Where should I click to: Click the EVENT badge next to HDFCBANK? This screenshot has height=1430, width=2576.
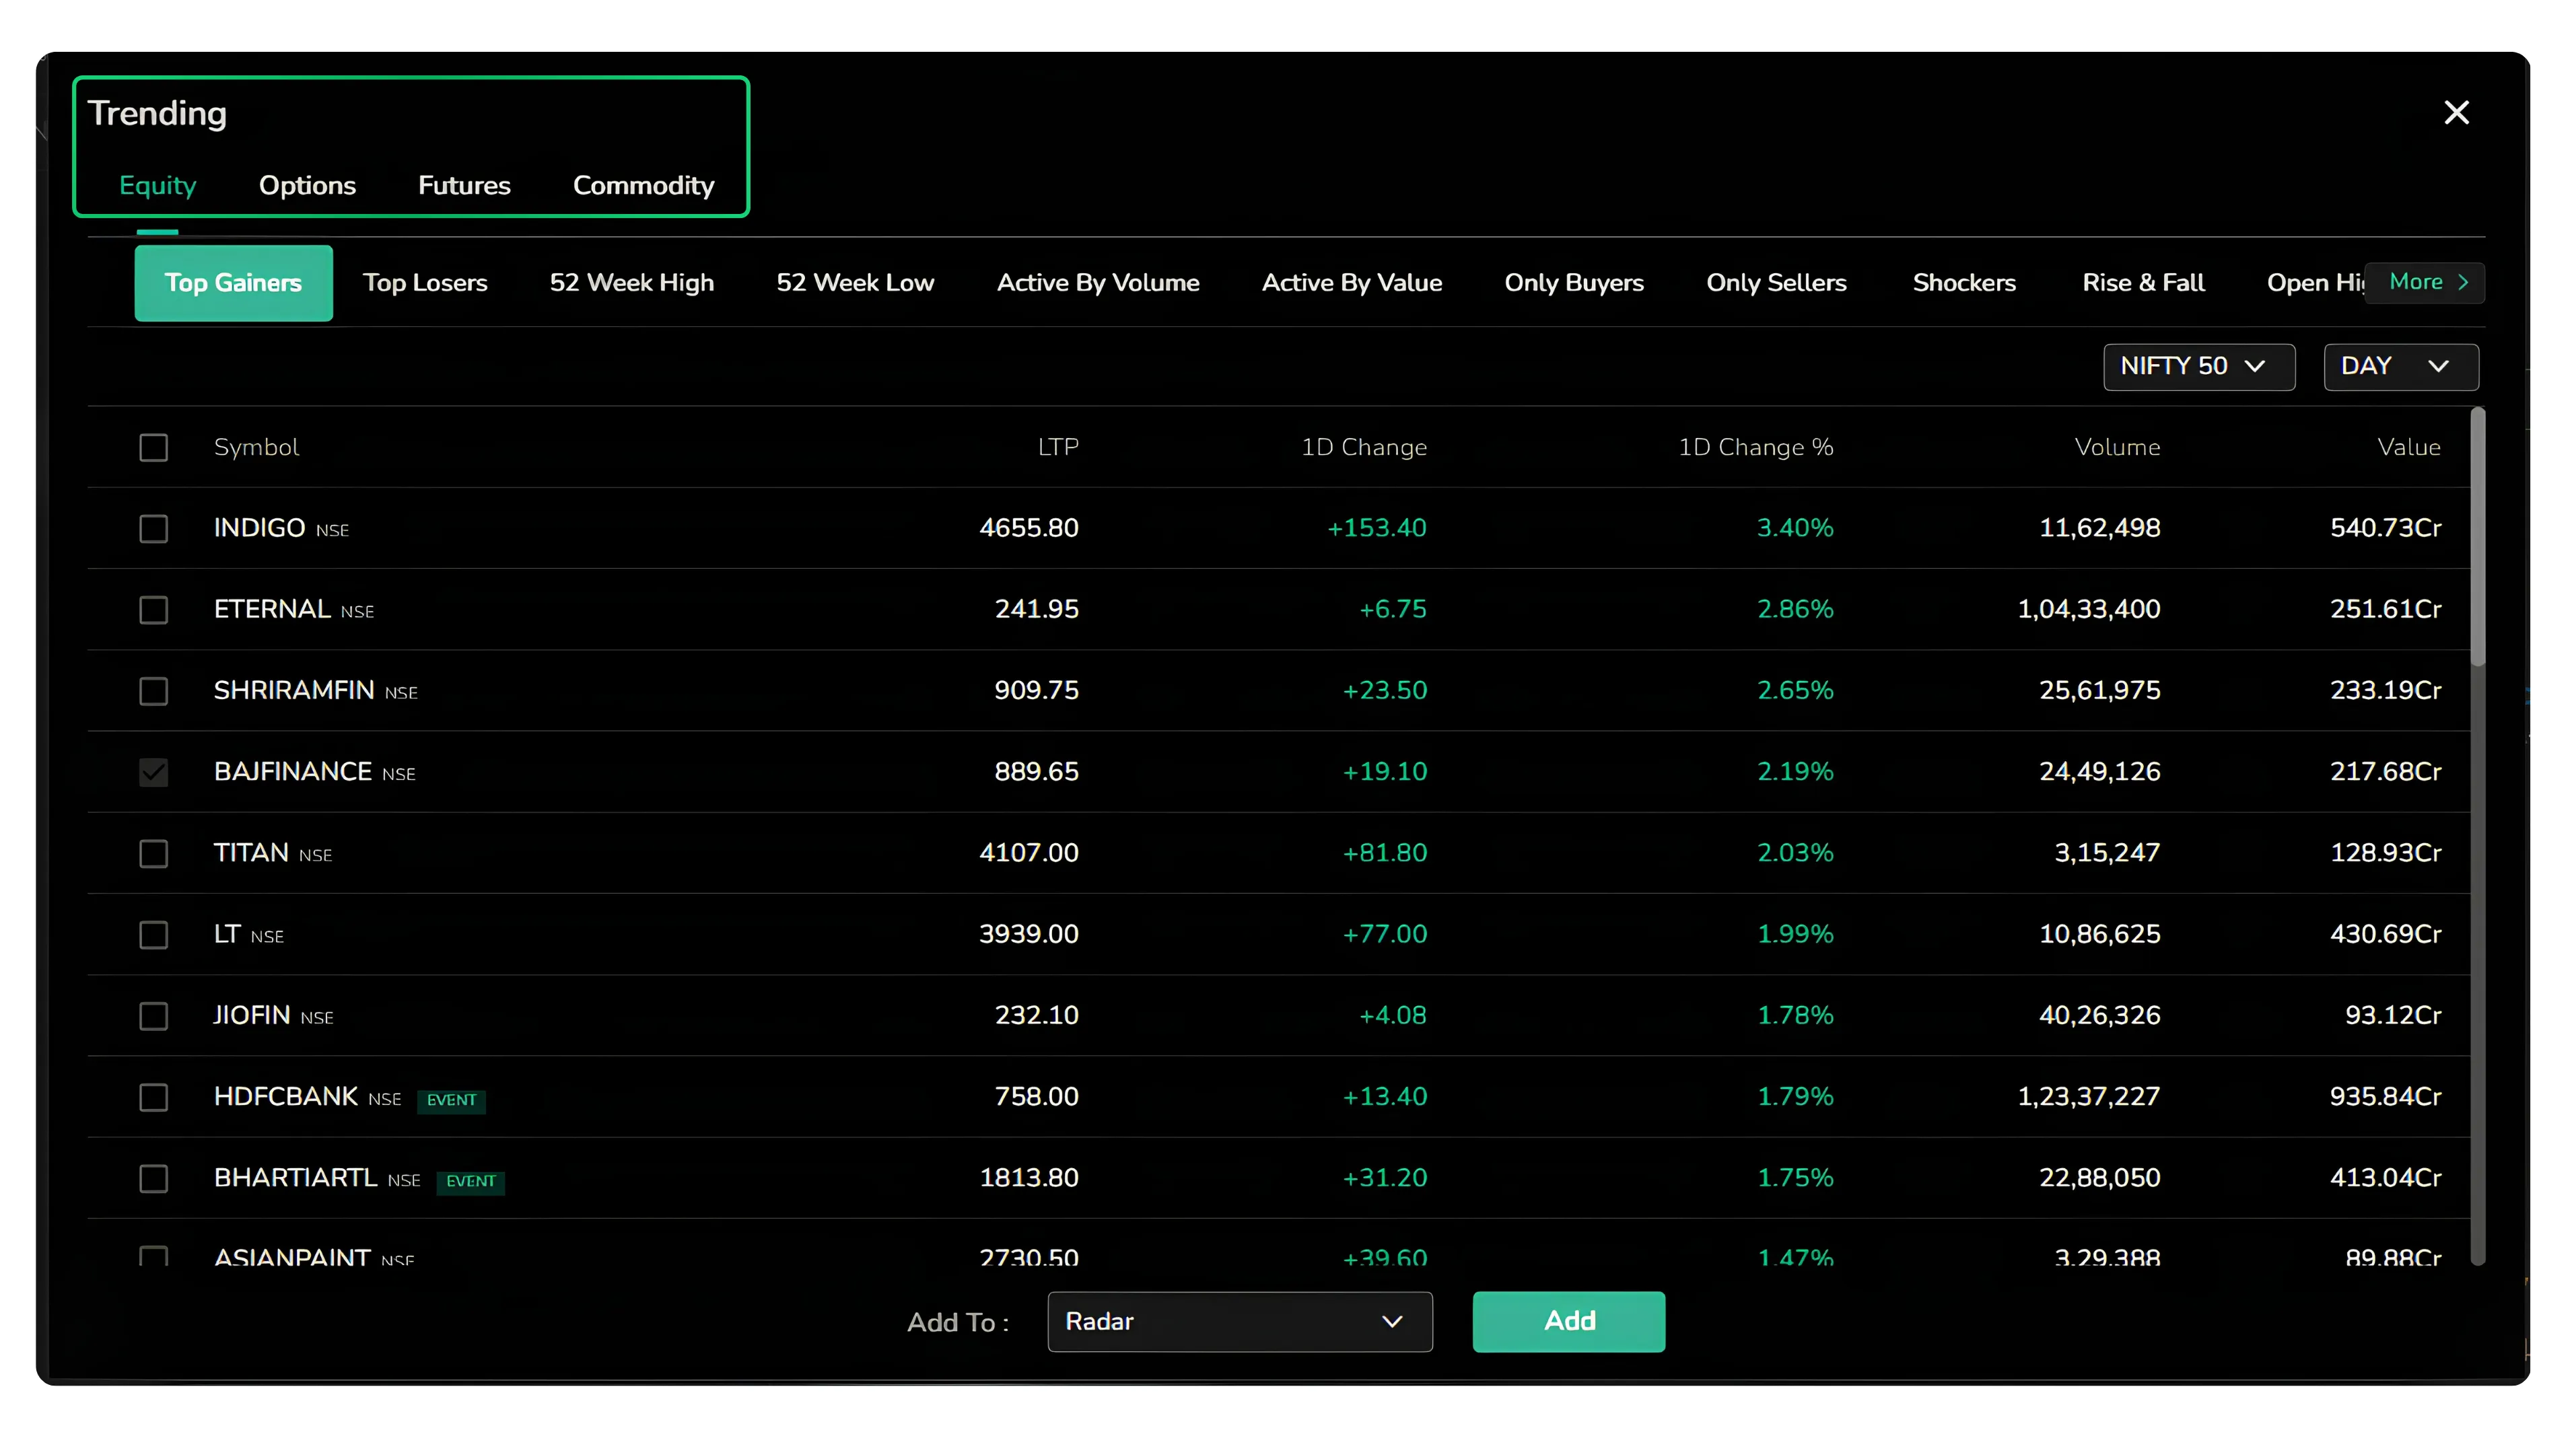point(451,1100)
